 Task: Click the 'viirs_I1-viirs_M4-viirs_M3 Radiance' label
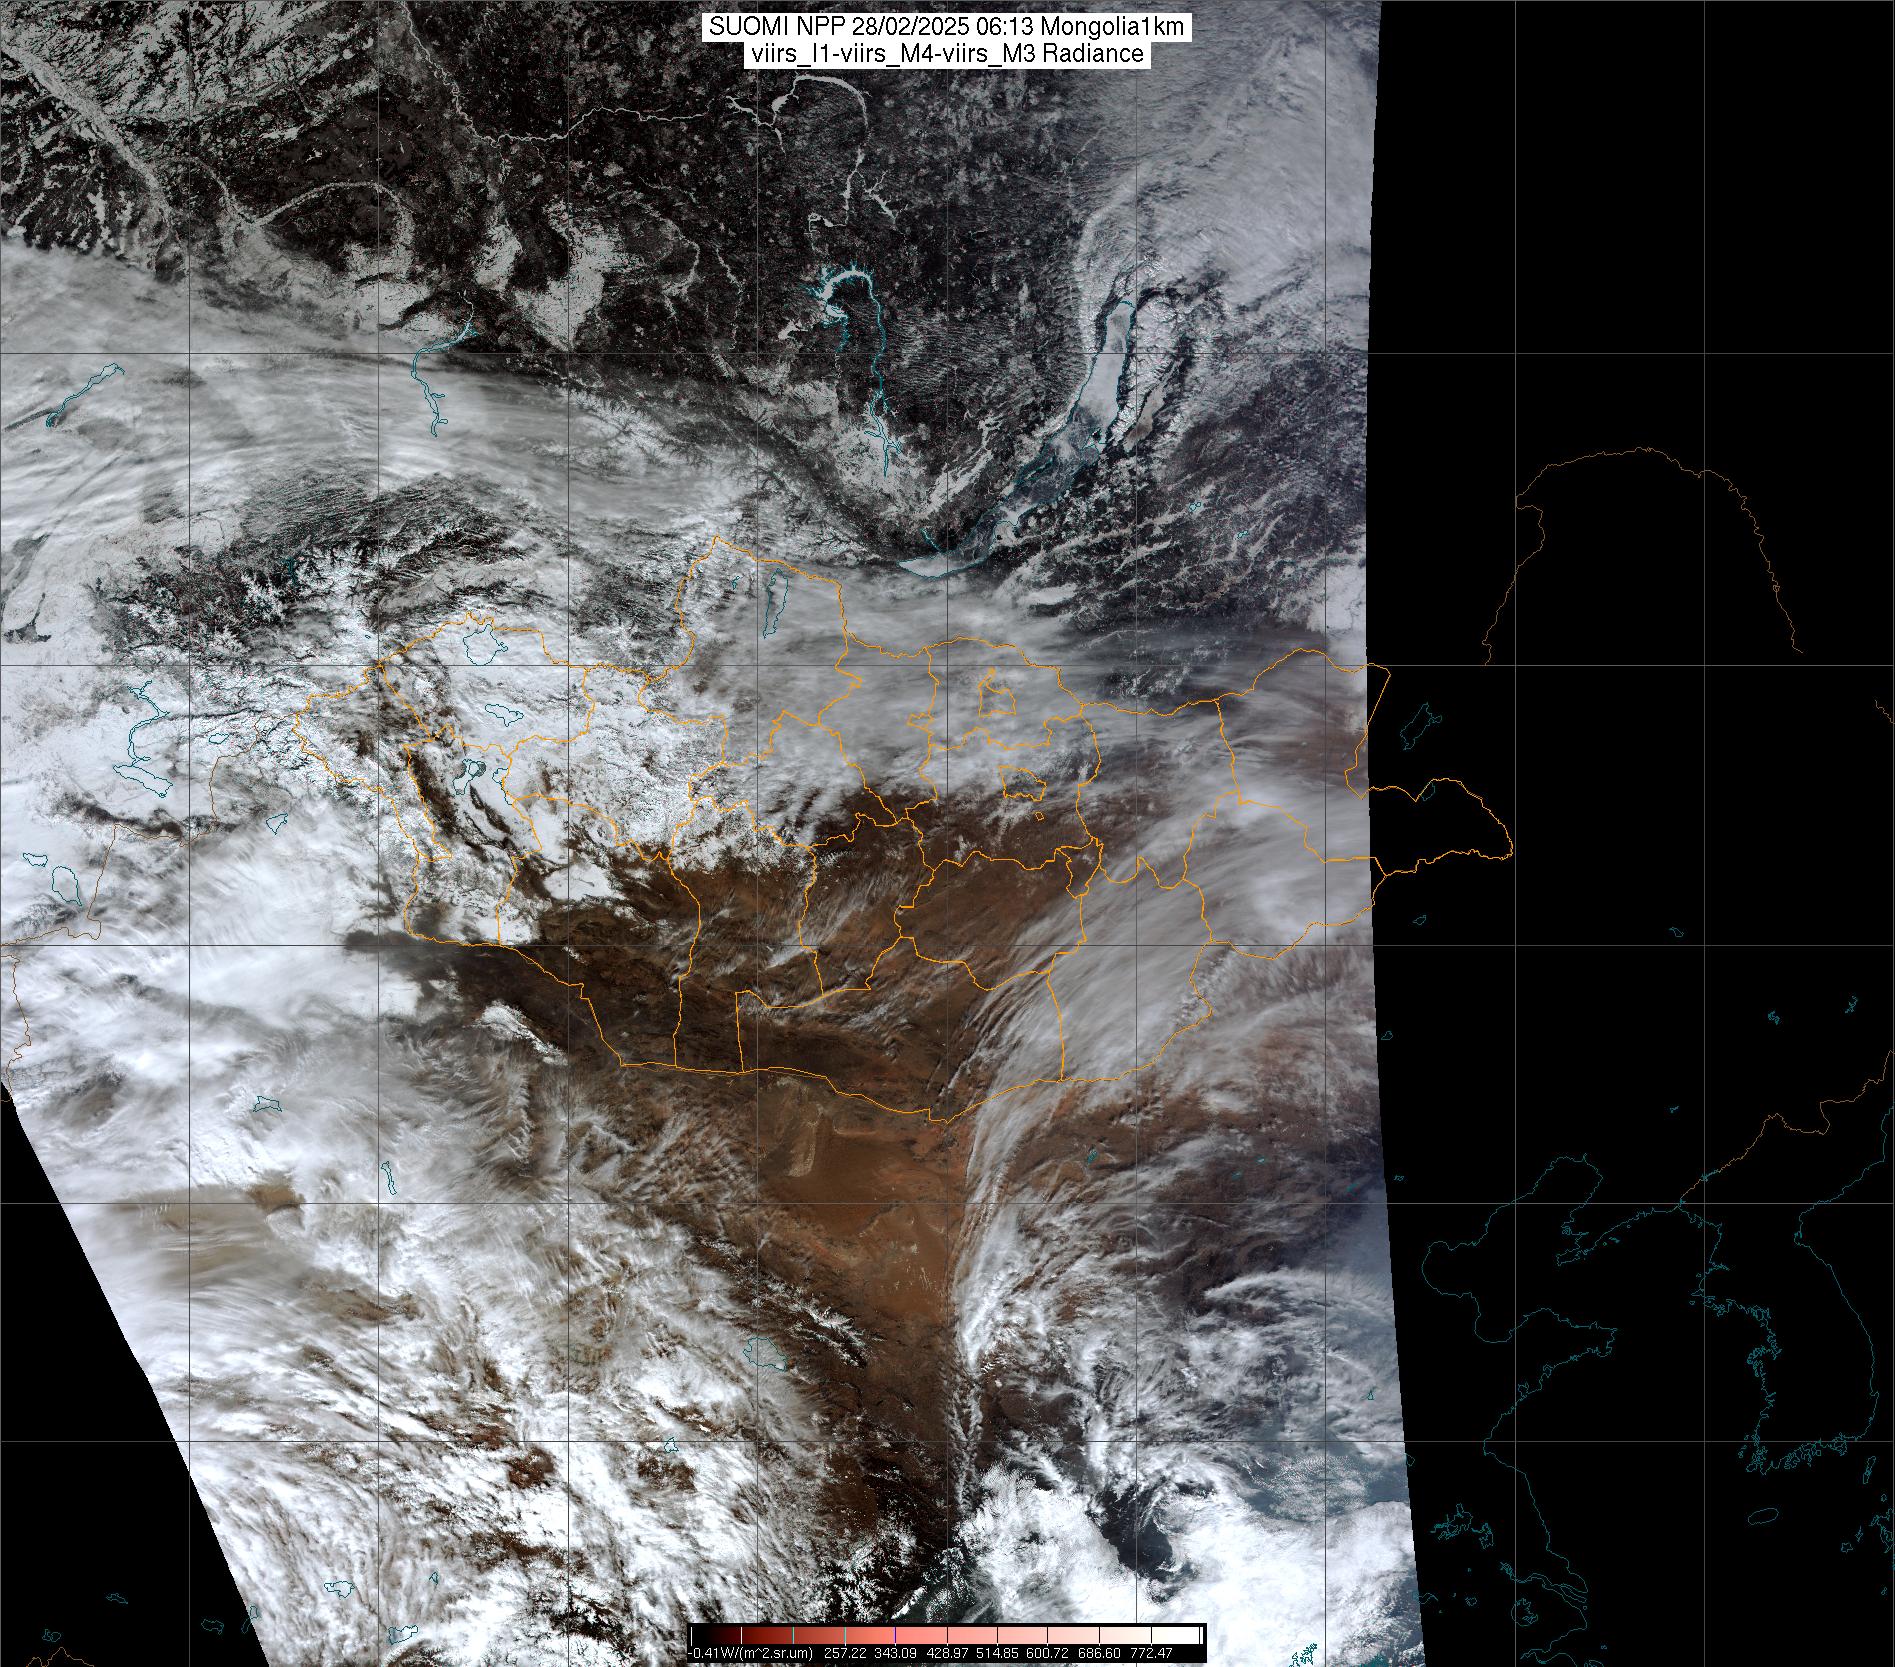pos(946,54)
